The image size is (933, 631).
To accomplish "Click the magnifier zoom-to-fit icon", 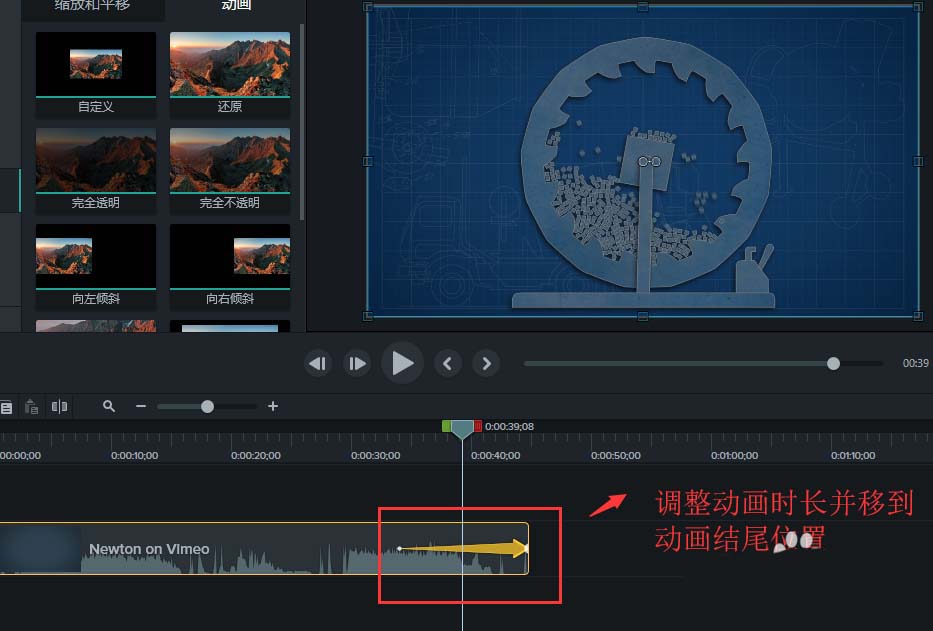I will (x=109, y=406).
